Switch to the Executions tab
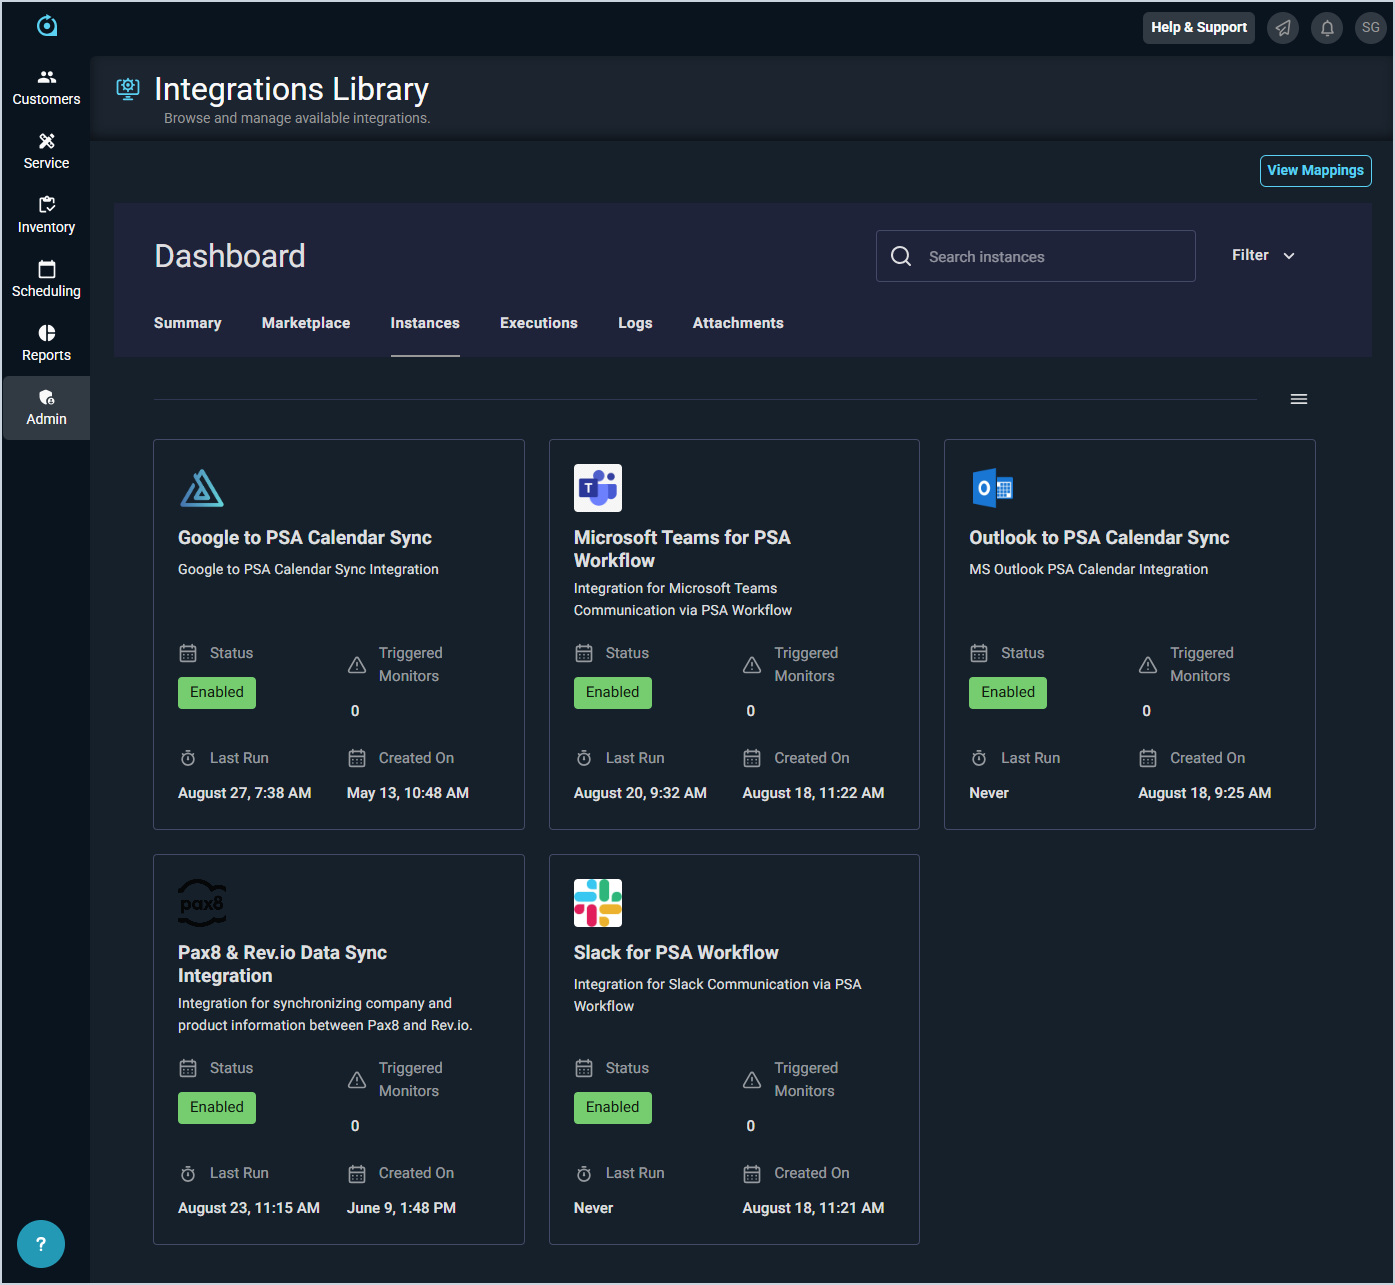 pyautogui.click(x=539, y=323)
